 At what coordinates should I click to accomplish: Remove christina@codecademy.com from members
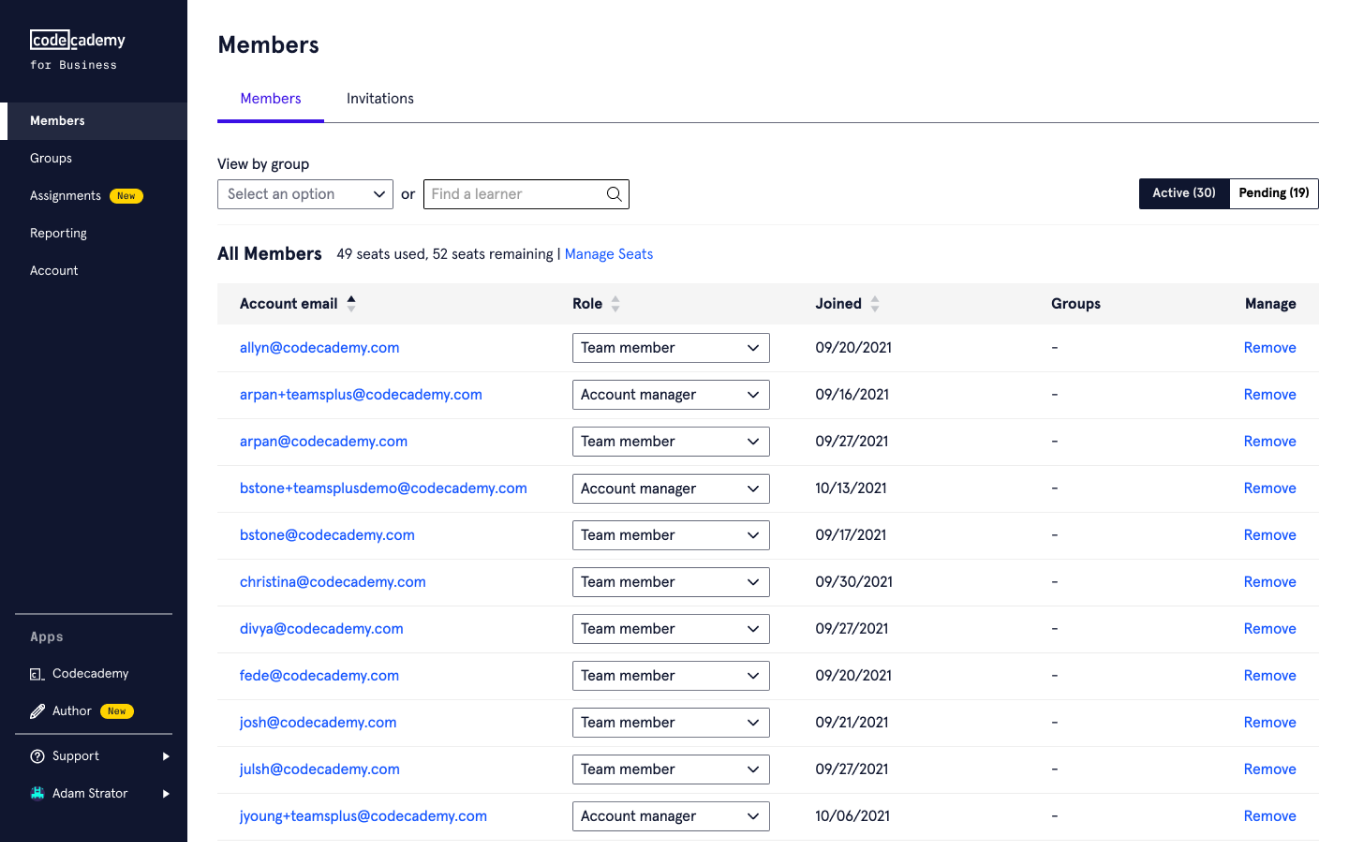(1269, 582)
